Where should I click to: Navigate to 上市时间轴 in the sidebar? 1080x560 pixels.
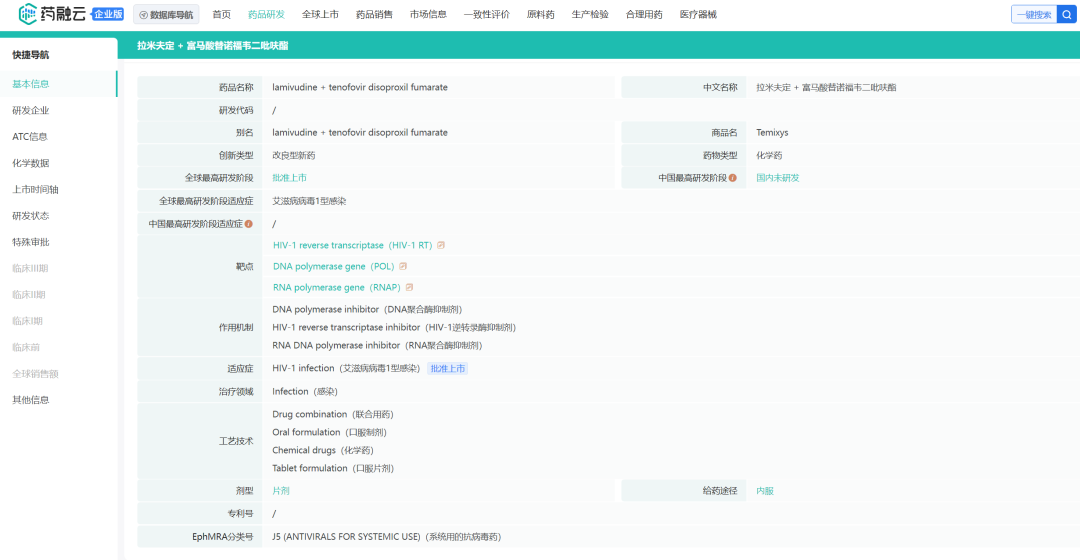tap(35, 189)
